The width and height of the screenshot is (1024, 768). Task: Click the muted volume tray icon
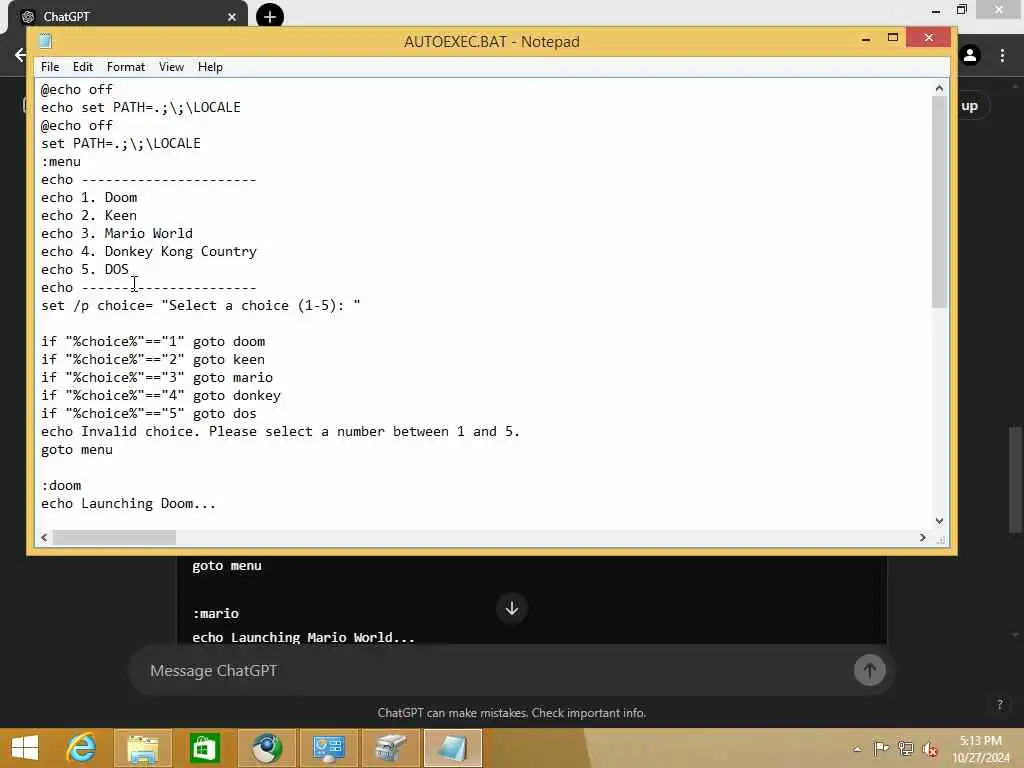929,749
